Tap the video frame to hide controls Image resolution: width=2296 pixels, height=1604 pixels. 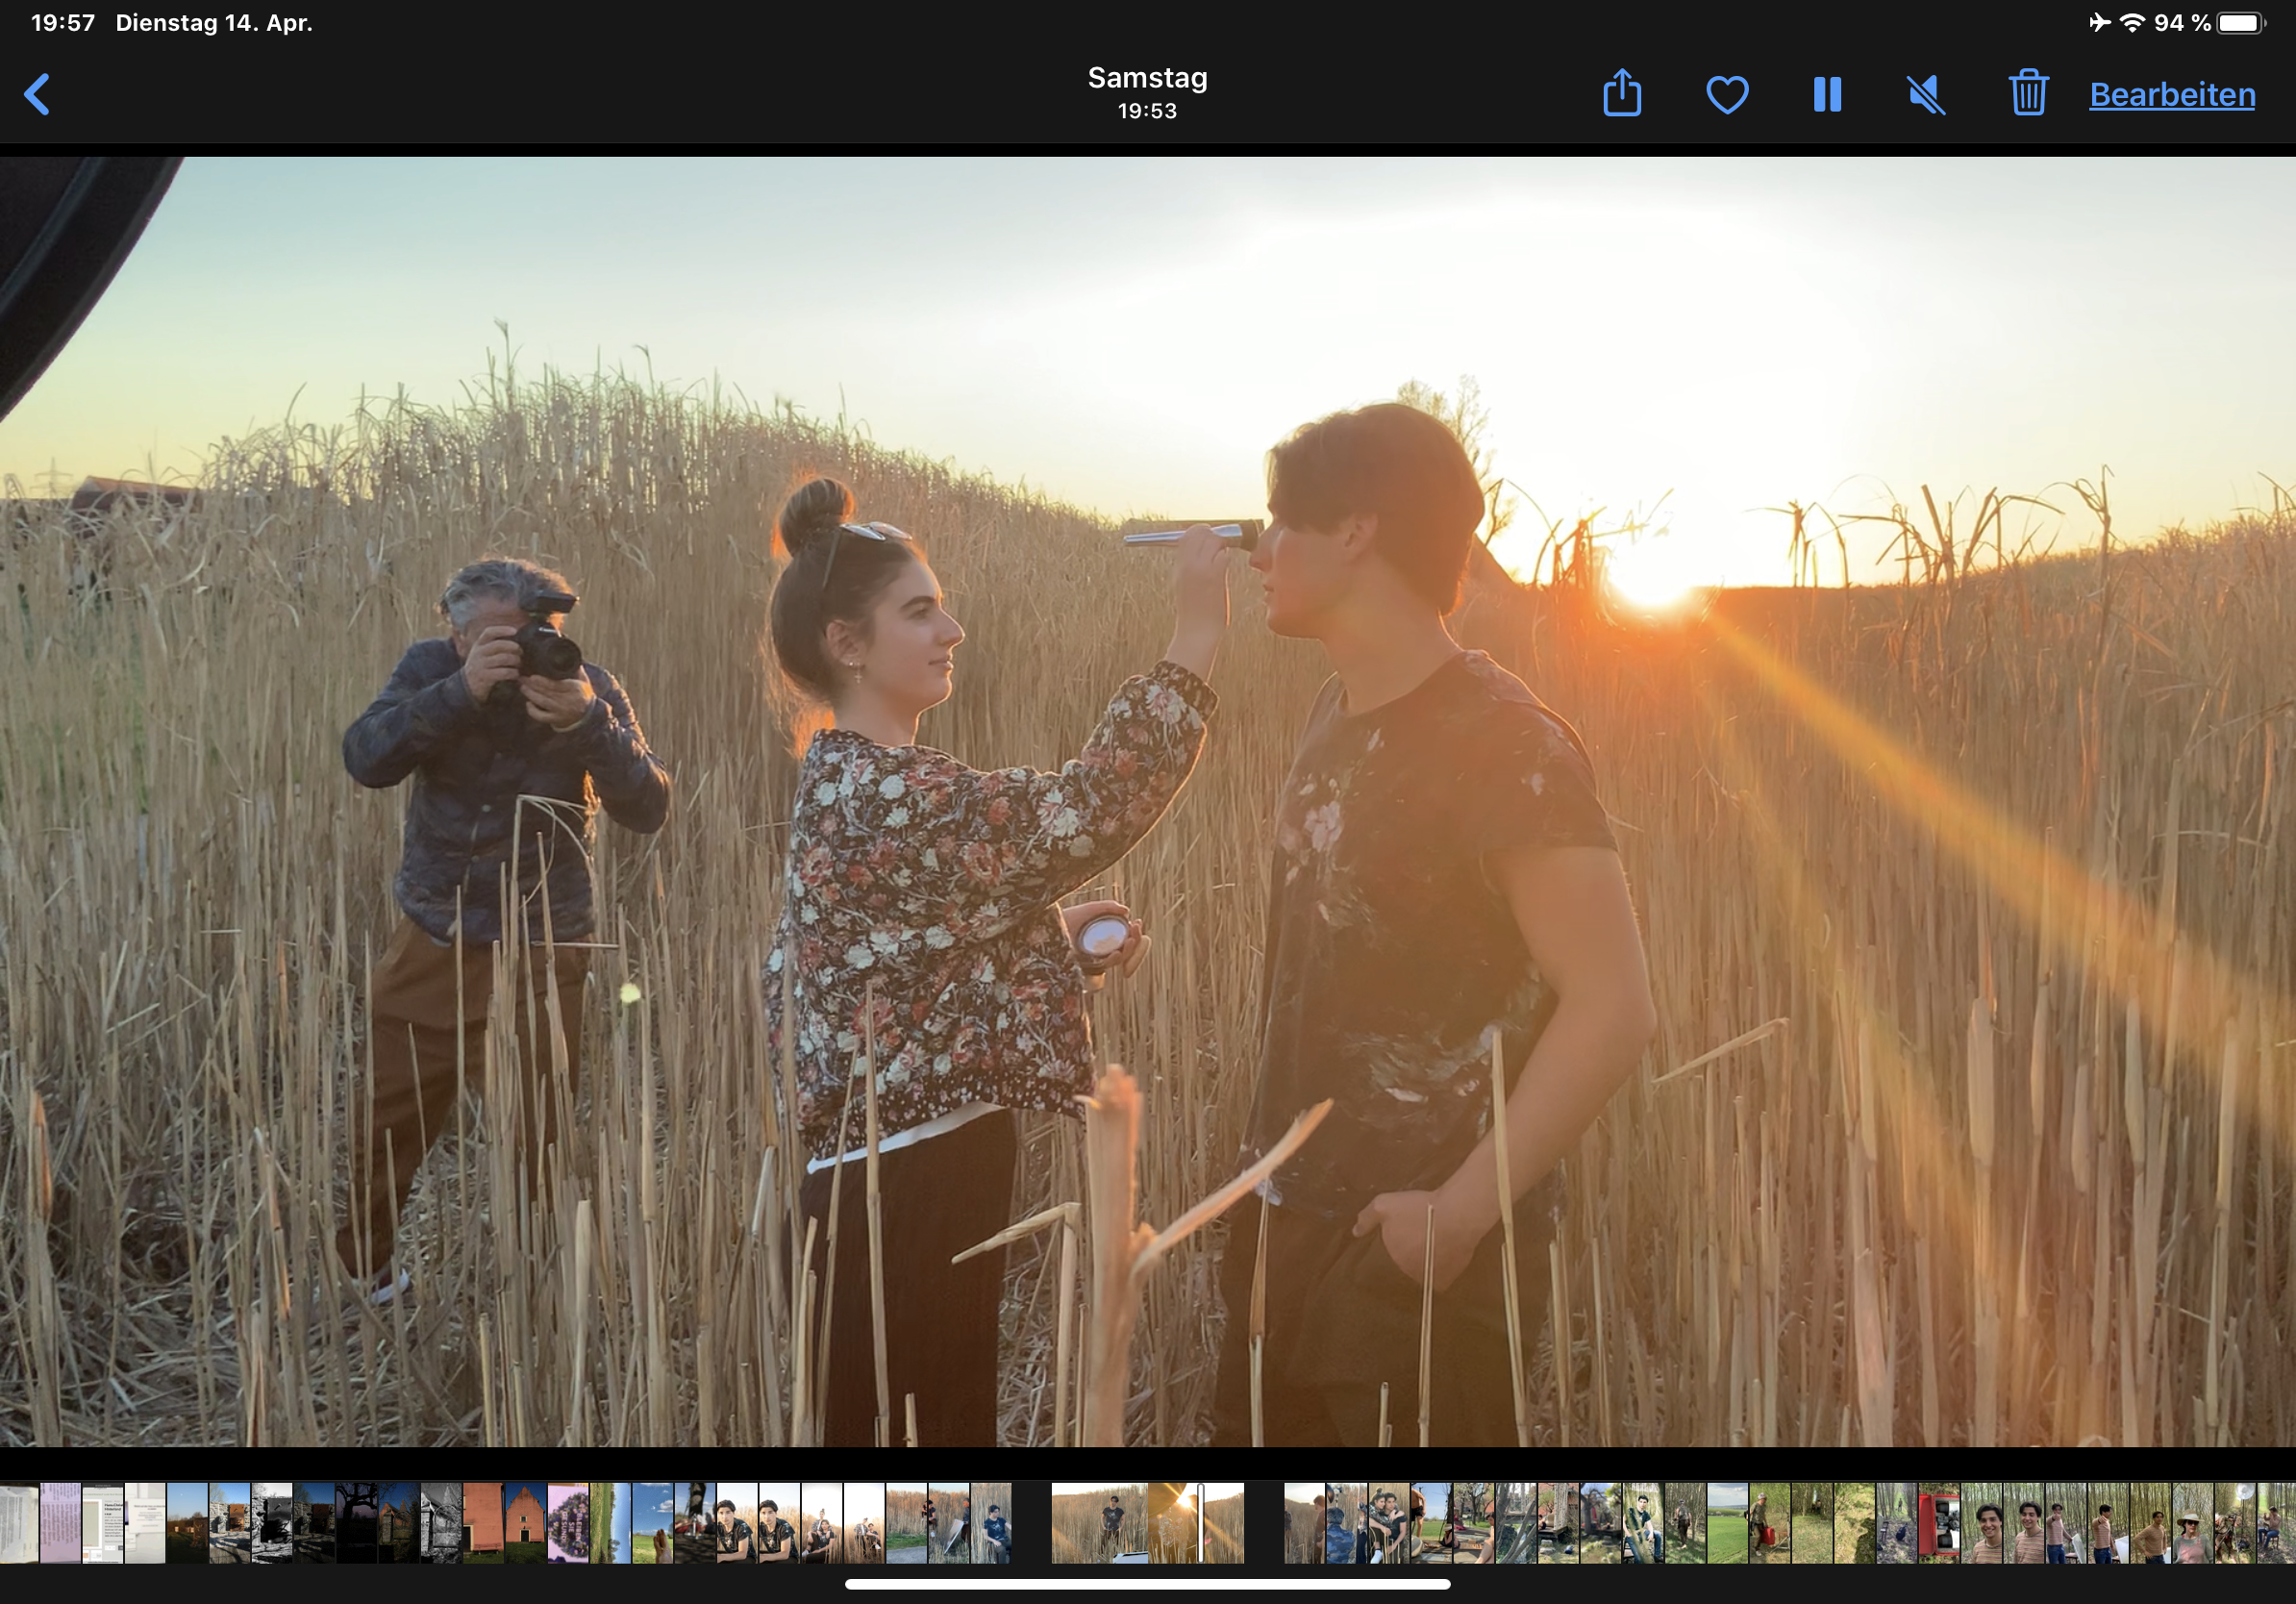pos(1147,800)
